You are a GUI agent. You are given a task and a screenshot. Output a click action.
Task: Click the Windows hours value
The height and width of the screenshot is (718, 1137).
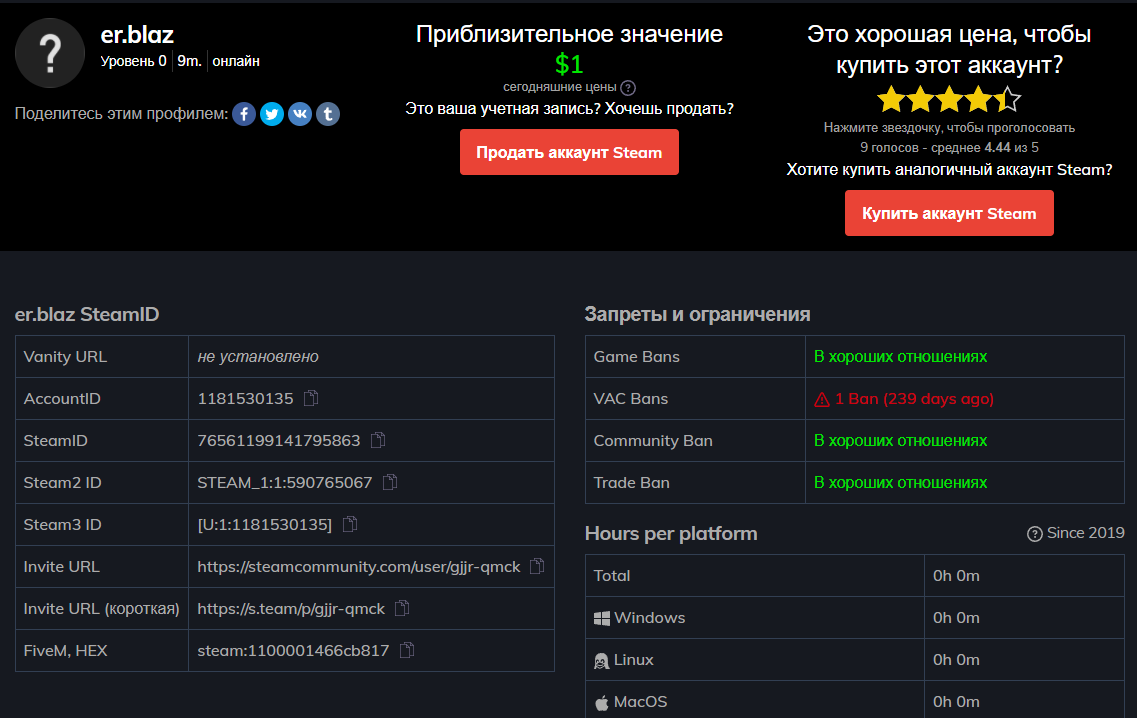[956, 618]
